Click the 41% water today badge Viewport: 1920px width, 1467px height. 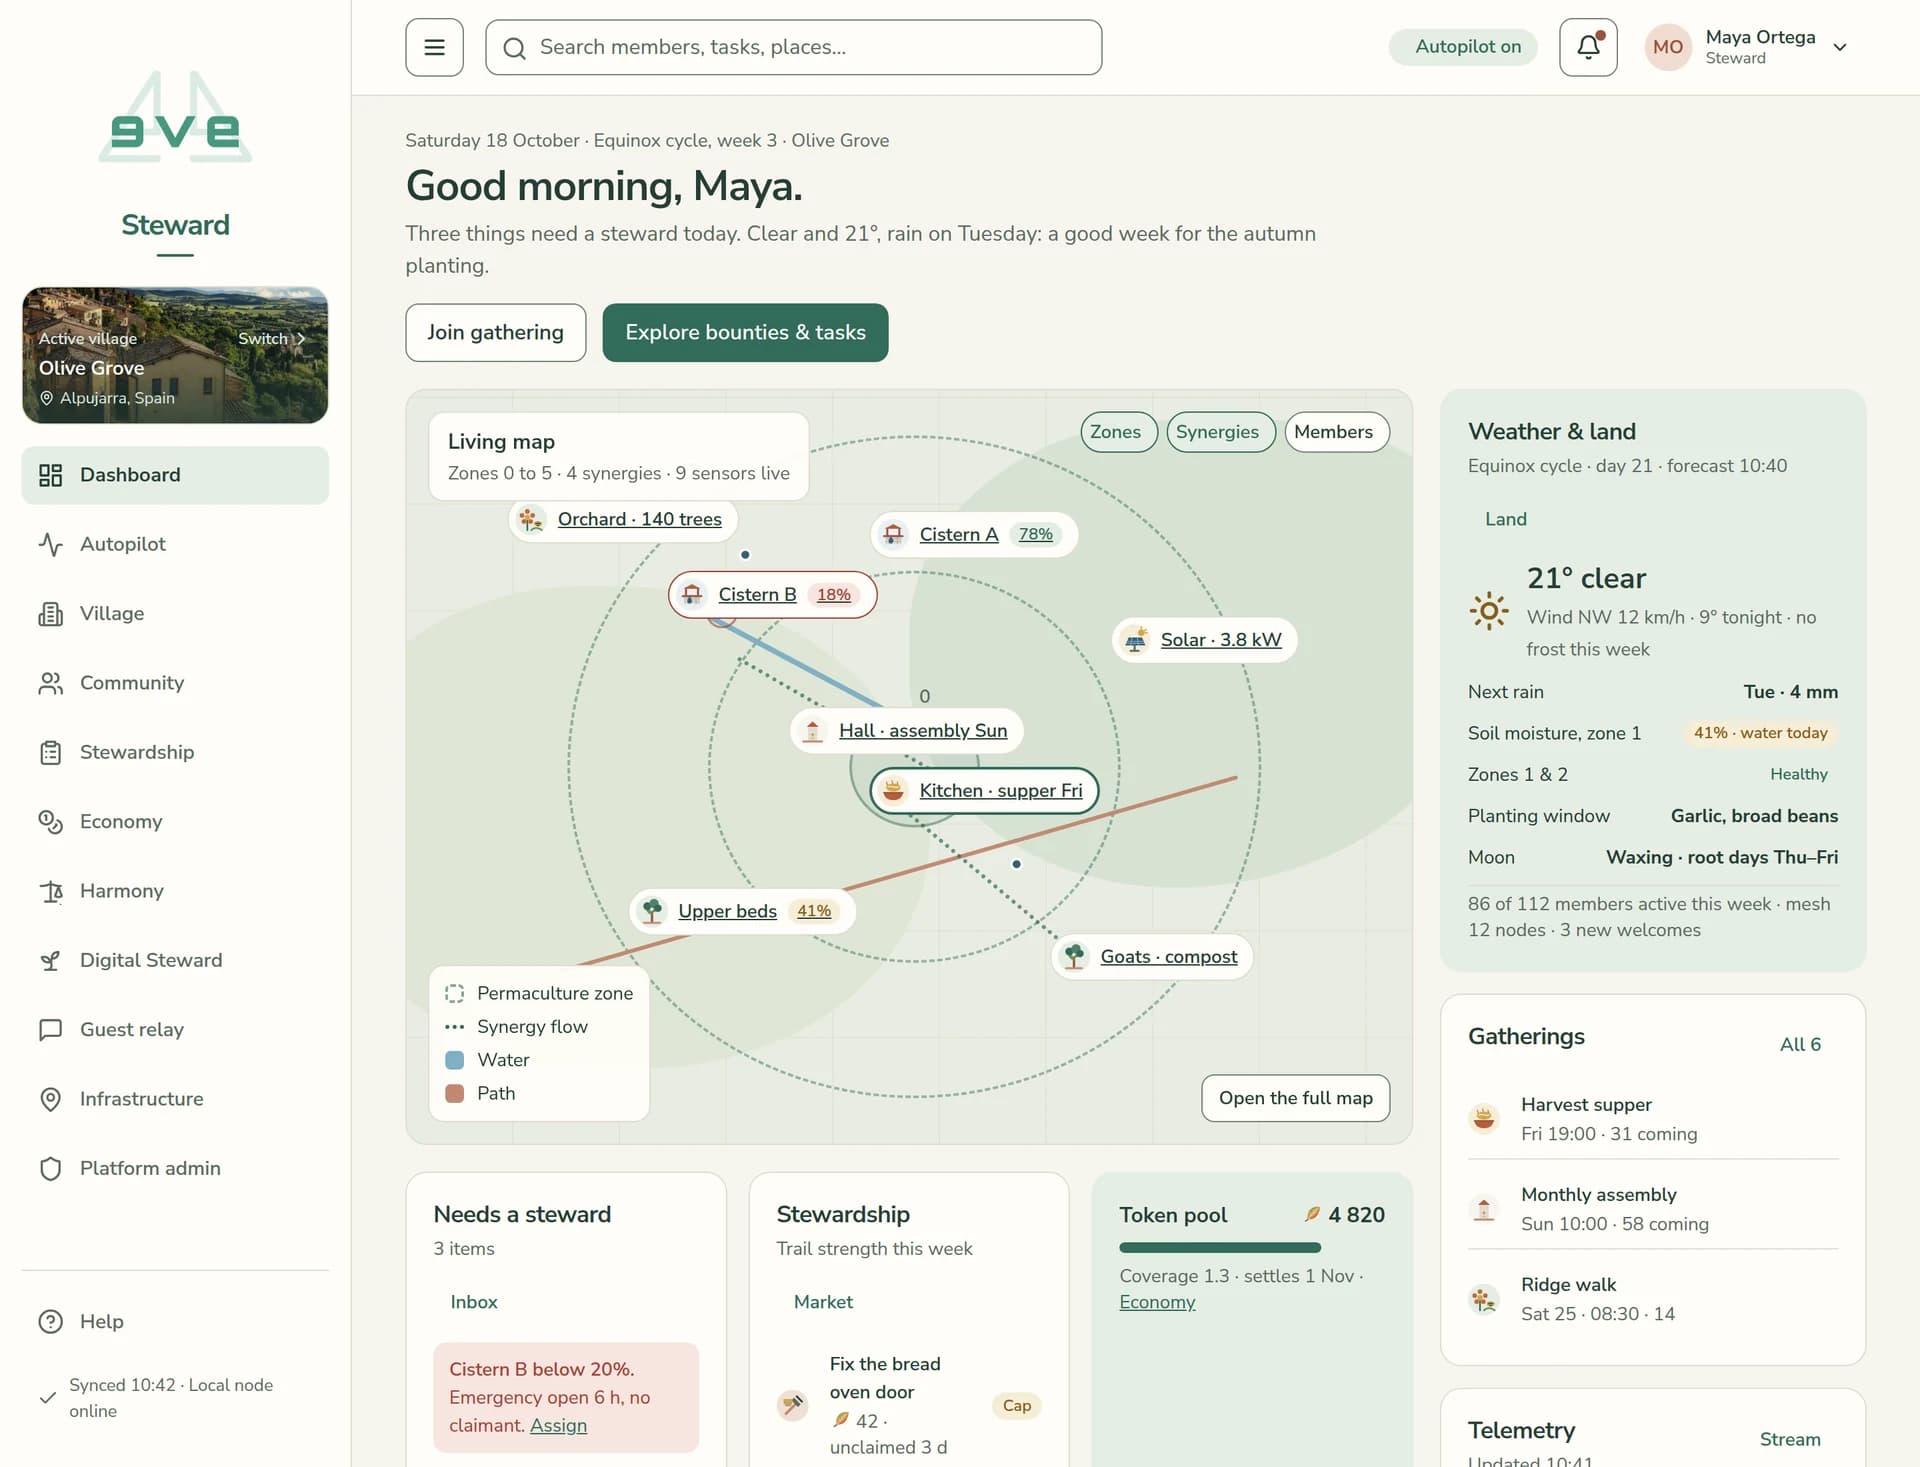point(1761,733)
